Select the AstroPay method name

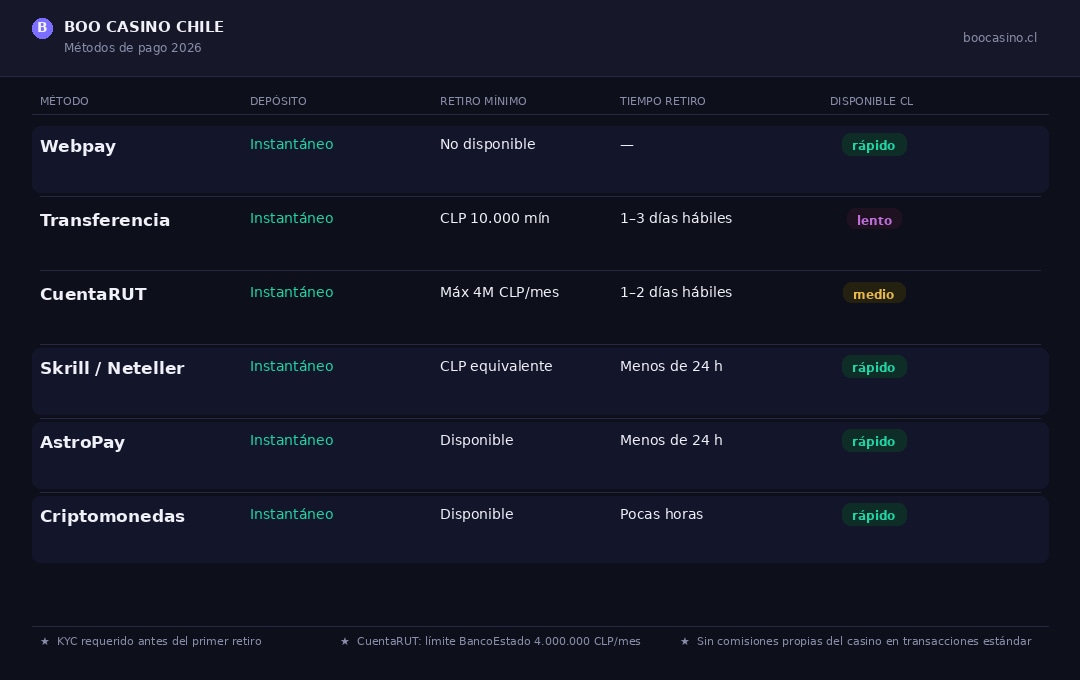click(x=83, y=442)
